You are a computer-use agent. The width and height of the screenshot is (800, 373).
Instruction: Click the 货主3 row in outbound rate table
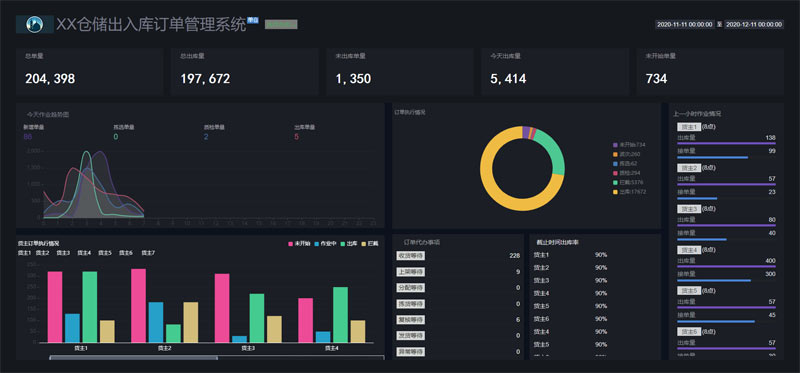click(595, 280)
